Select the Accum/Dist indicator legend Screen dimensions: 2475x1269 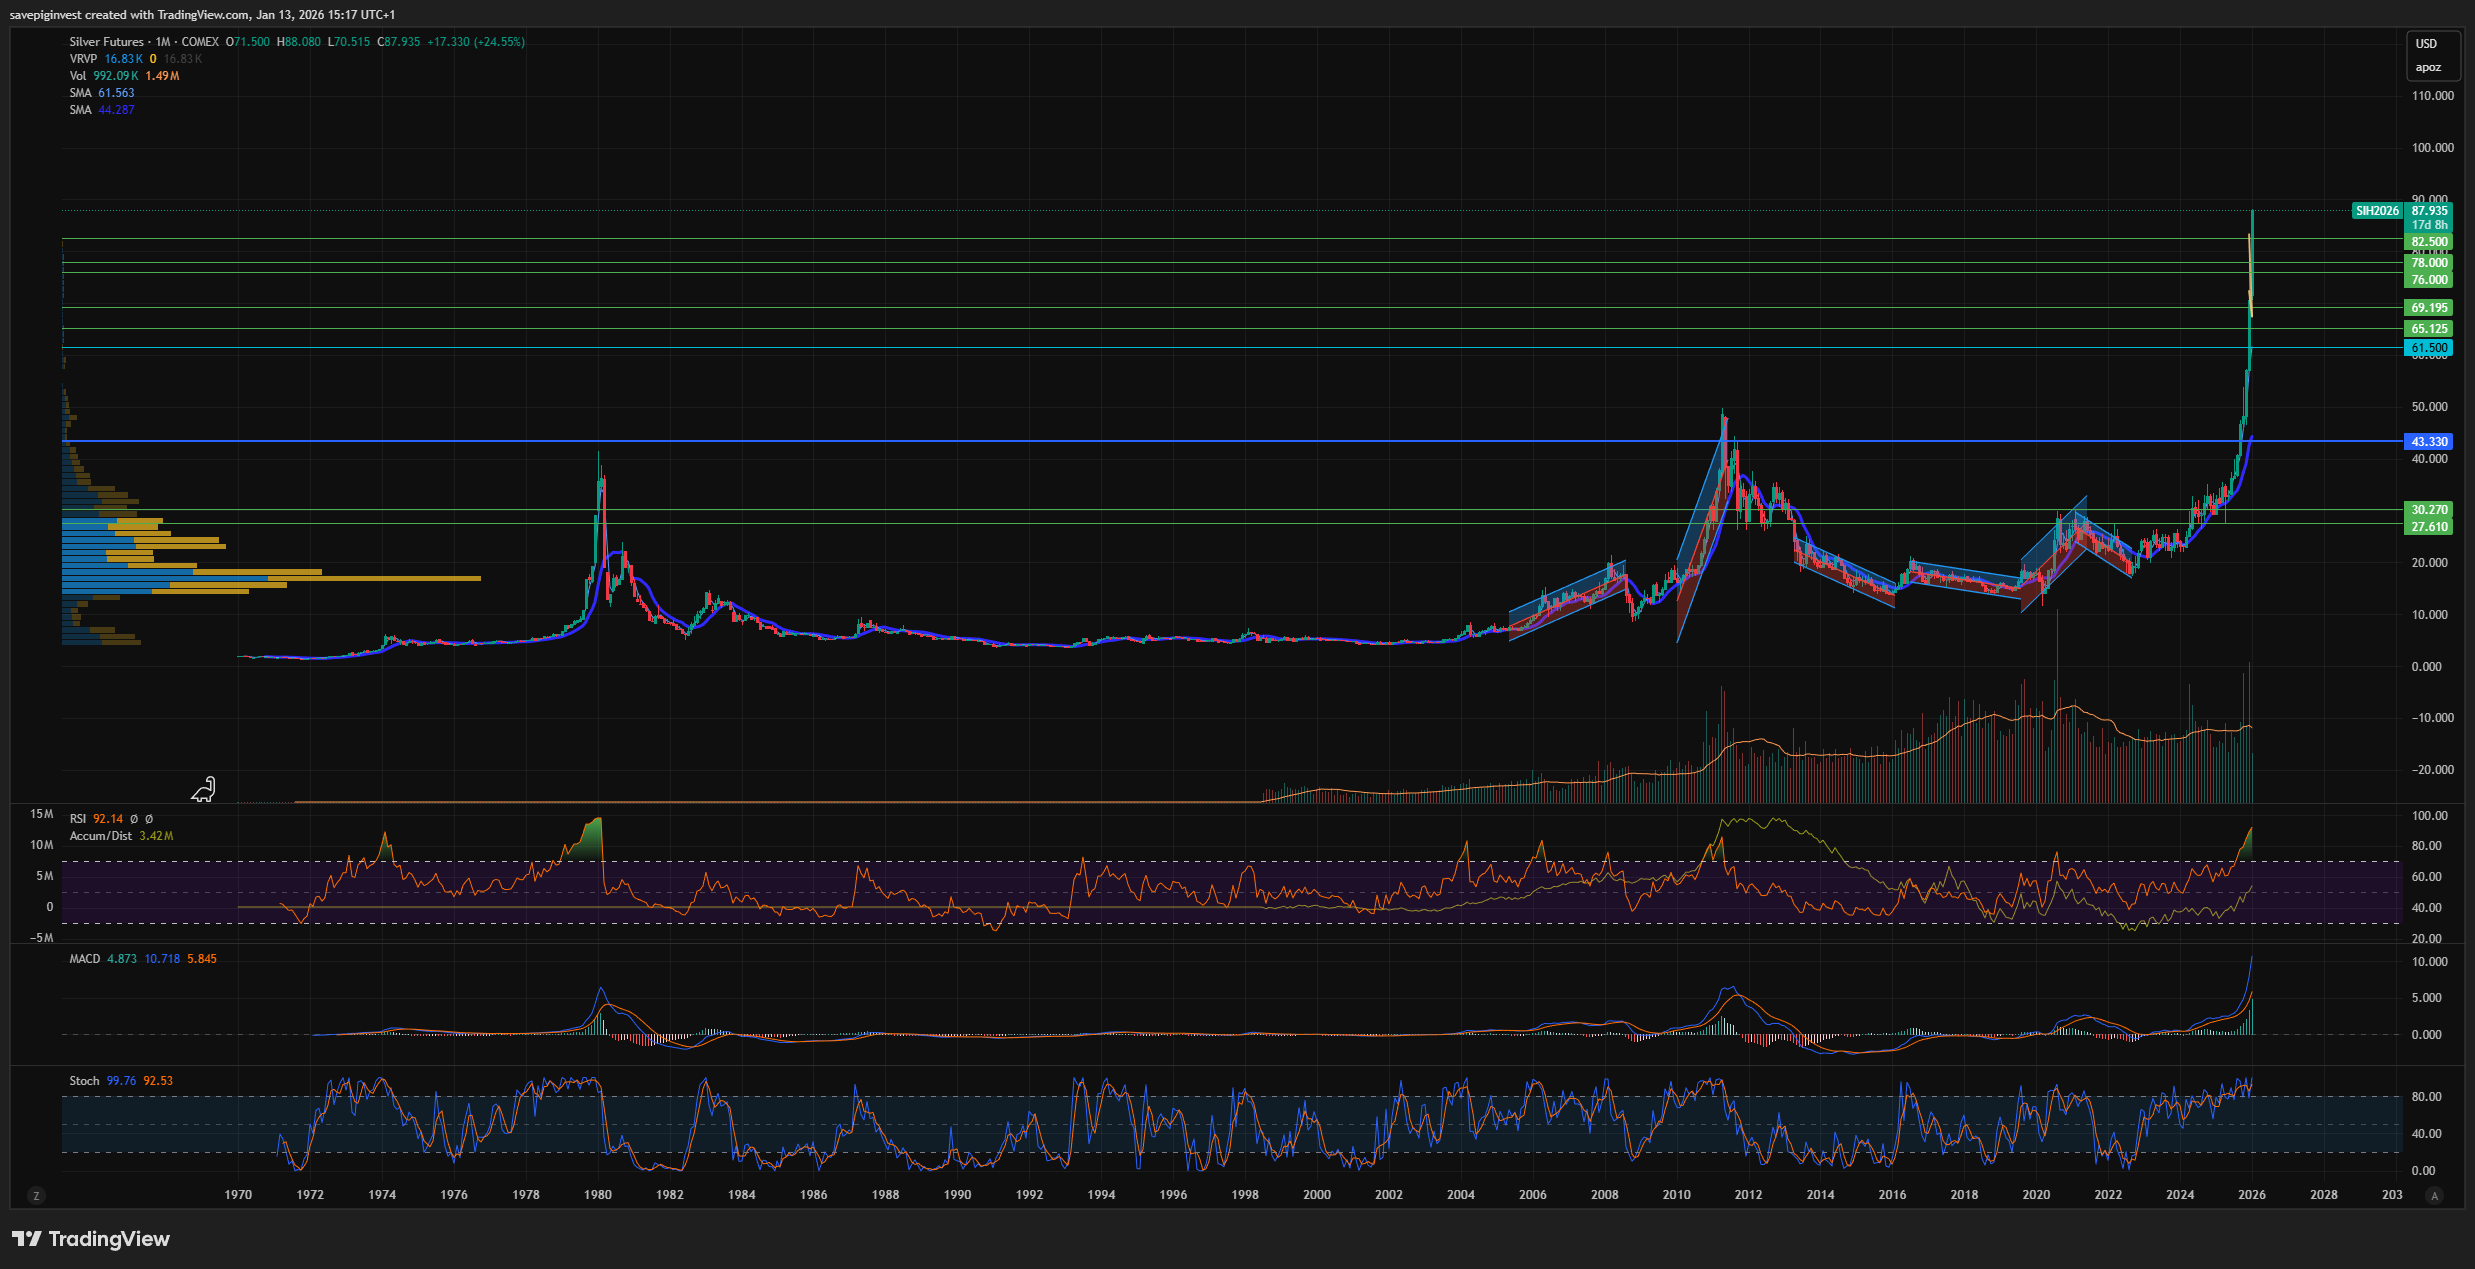pyautogui.click(x=100, y=836)
